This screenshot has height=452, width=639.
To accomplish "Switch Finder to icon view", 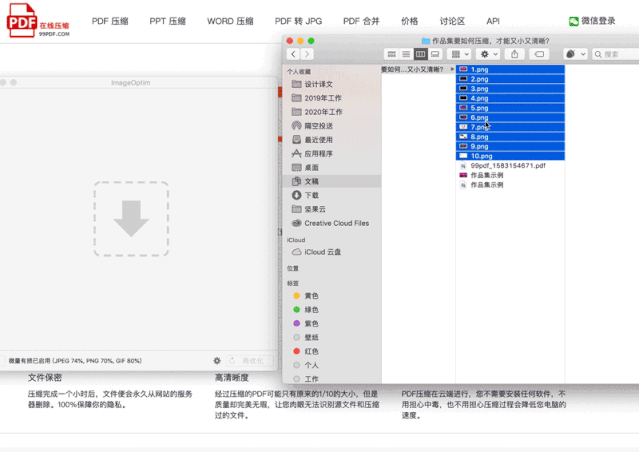I will (x=392, y=54).
